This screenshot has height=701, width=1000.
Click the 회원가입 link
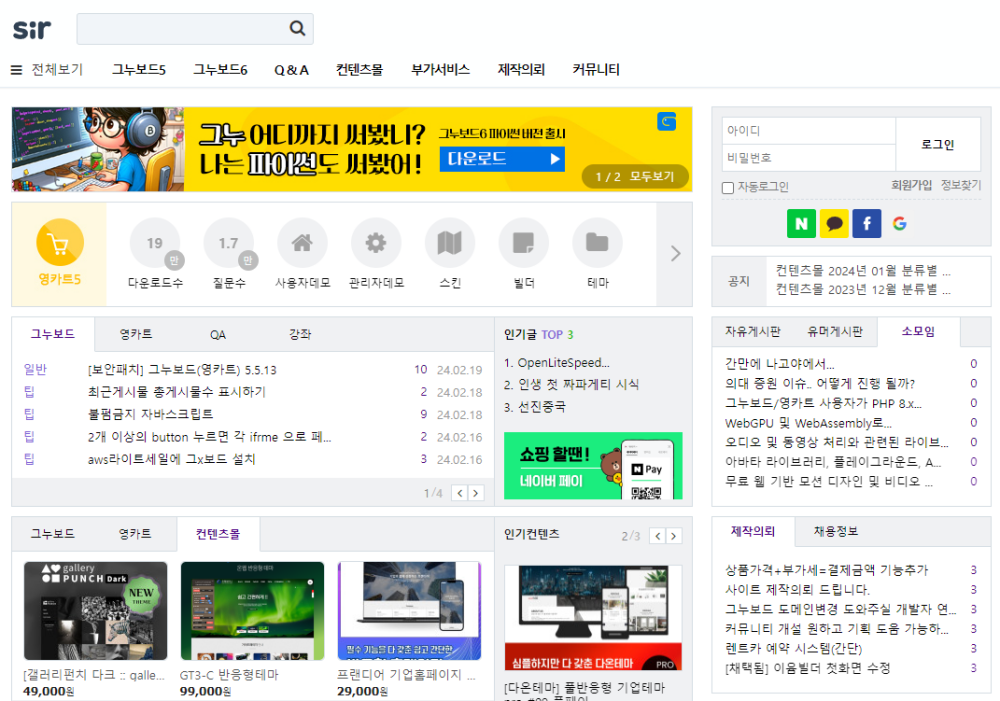point(911,185)
